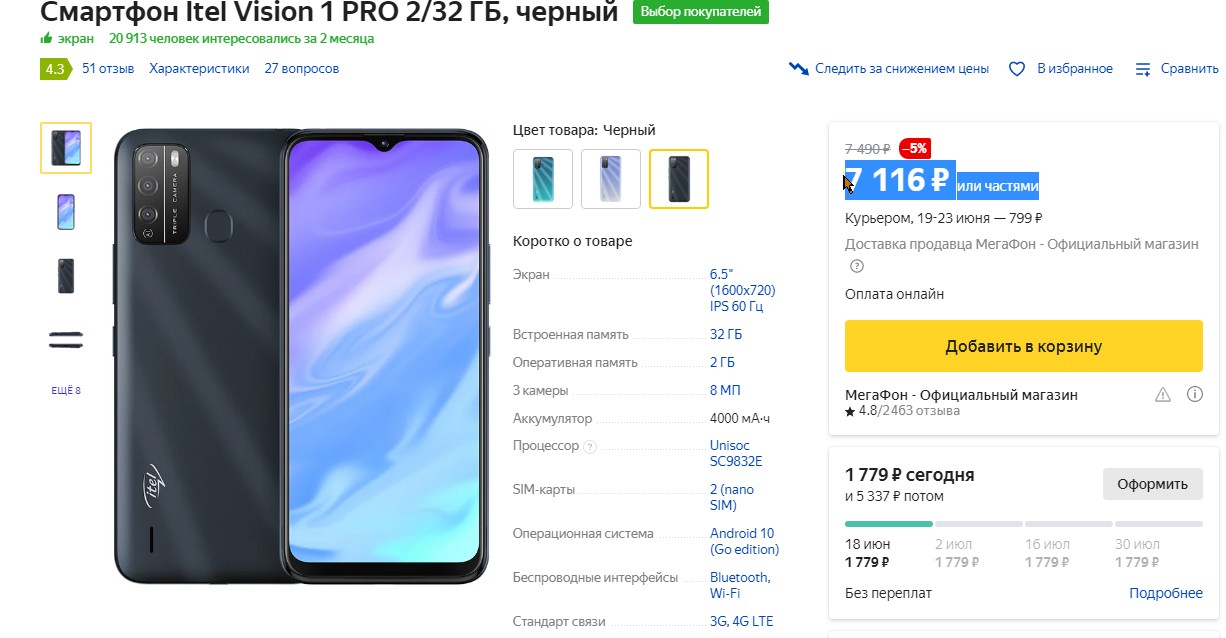Open the Характеристики section link

pos(199,69)
